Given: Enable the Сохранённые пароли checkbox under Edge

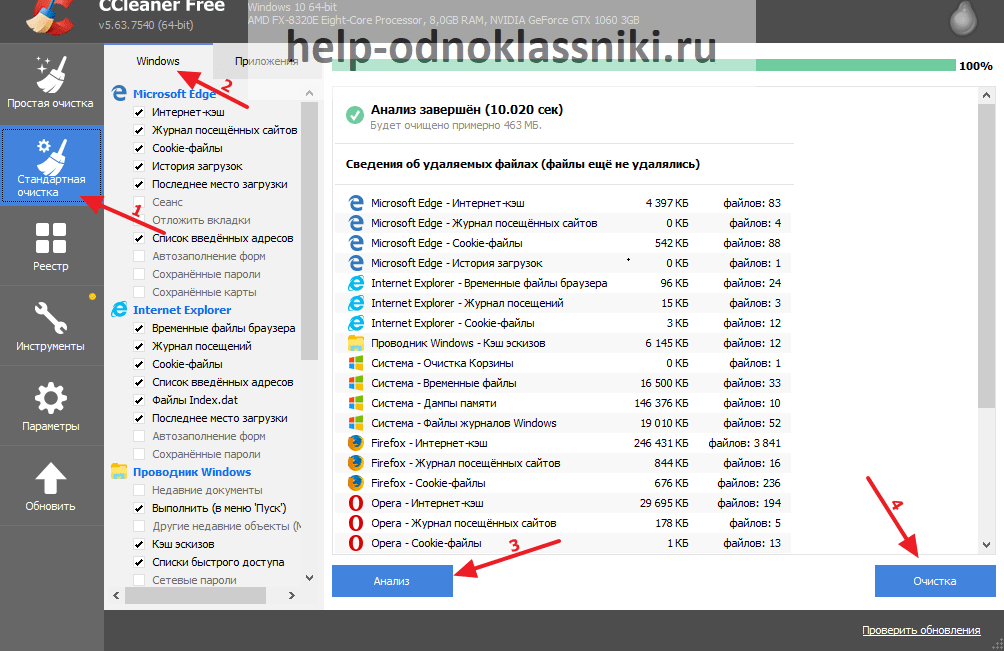Looking at the screenshot, I should [139, 274].
